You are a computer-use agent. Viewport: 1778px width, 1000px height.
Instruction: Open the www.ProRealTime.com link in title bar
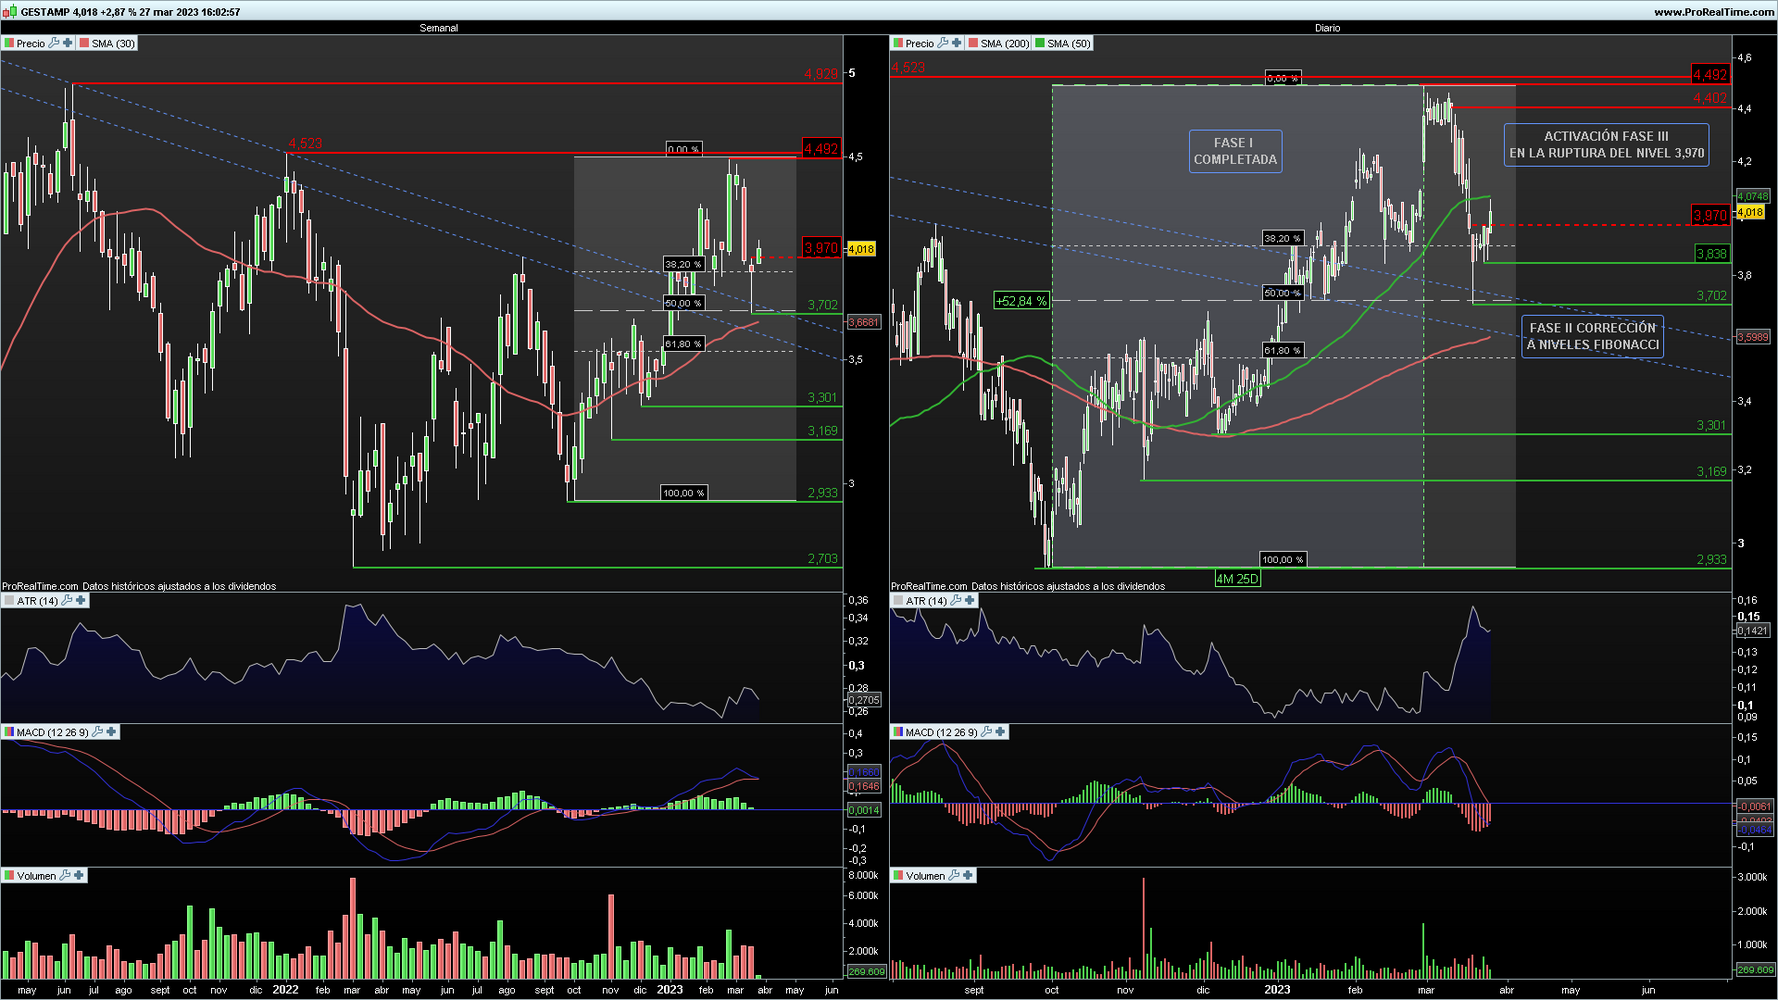click(1714, 12)
